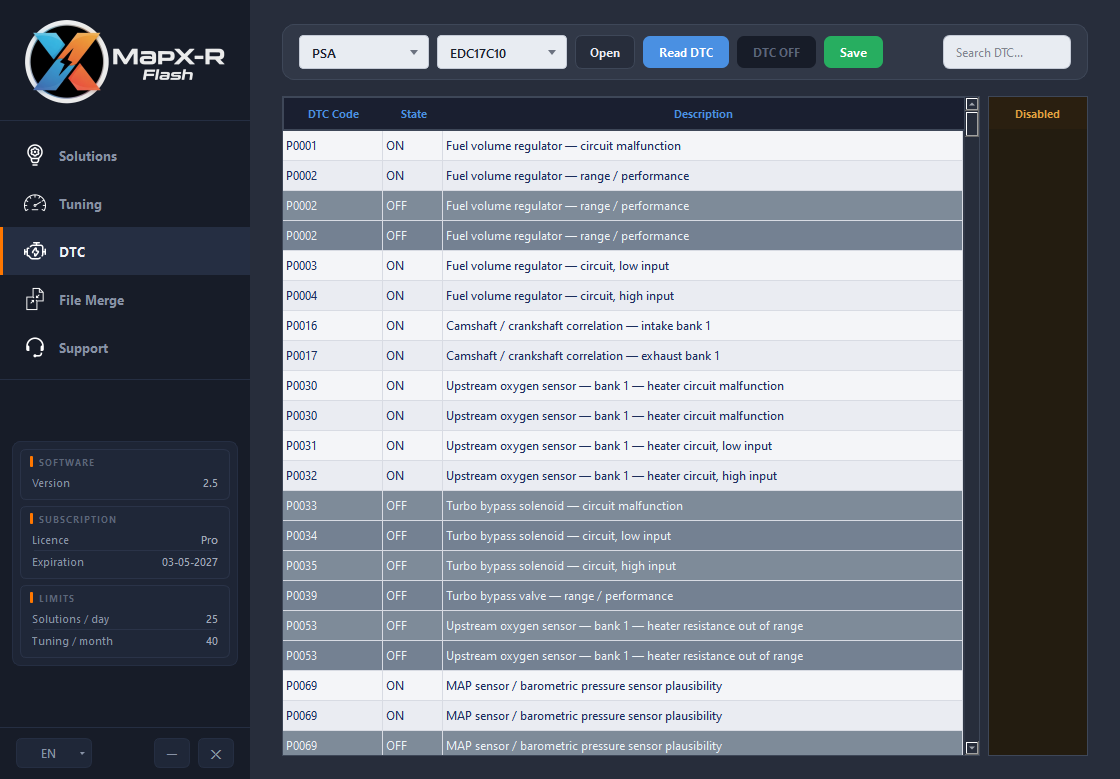Select the P0035 code cell
Viewport: 1120px width, 779px height.
333,566
